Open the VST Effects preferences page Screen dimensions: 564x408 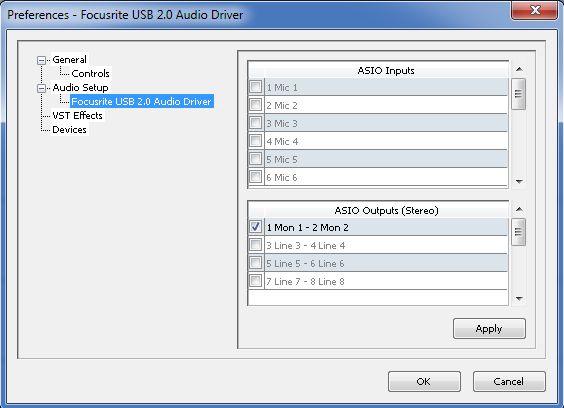tap(77, 115)
